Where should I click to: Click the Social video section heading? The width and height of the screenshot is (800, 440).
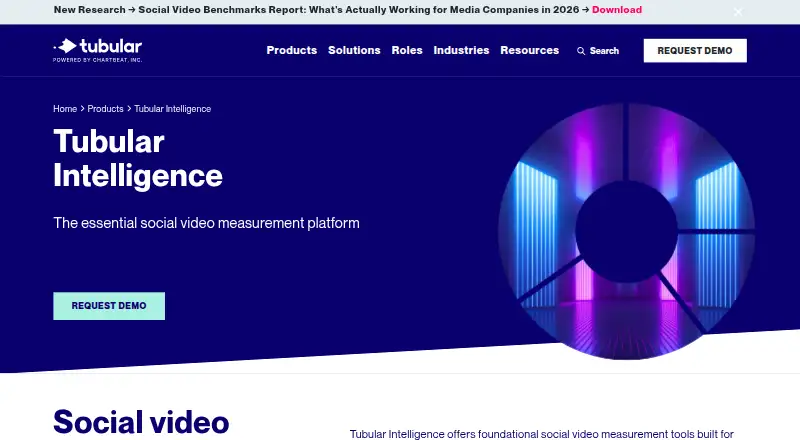pyautogui.click(x=141, y=423)
